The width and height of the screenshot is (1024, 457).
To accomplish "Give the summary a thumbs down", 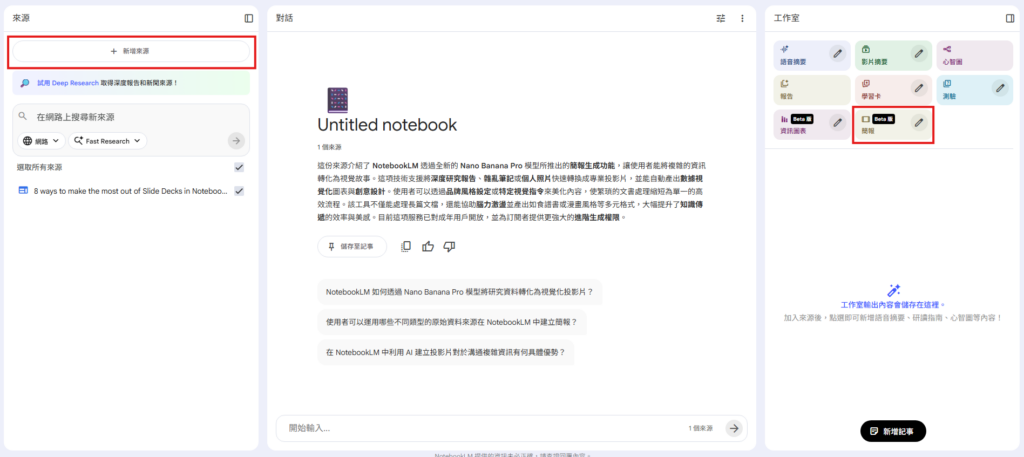I will point(449,246).
